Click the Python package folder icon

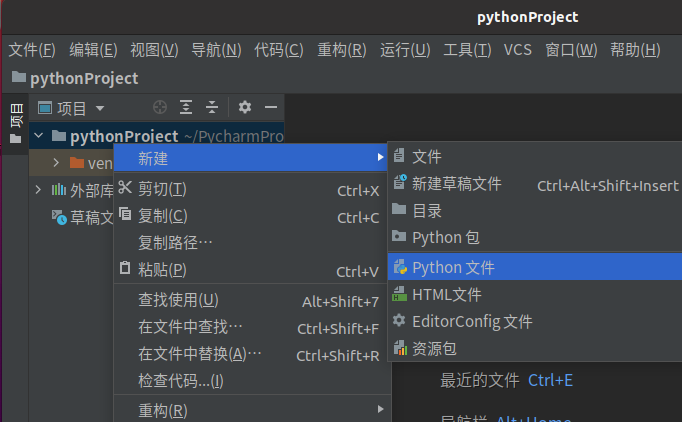tap(399, 236)
